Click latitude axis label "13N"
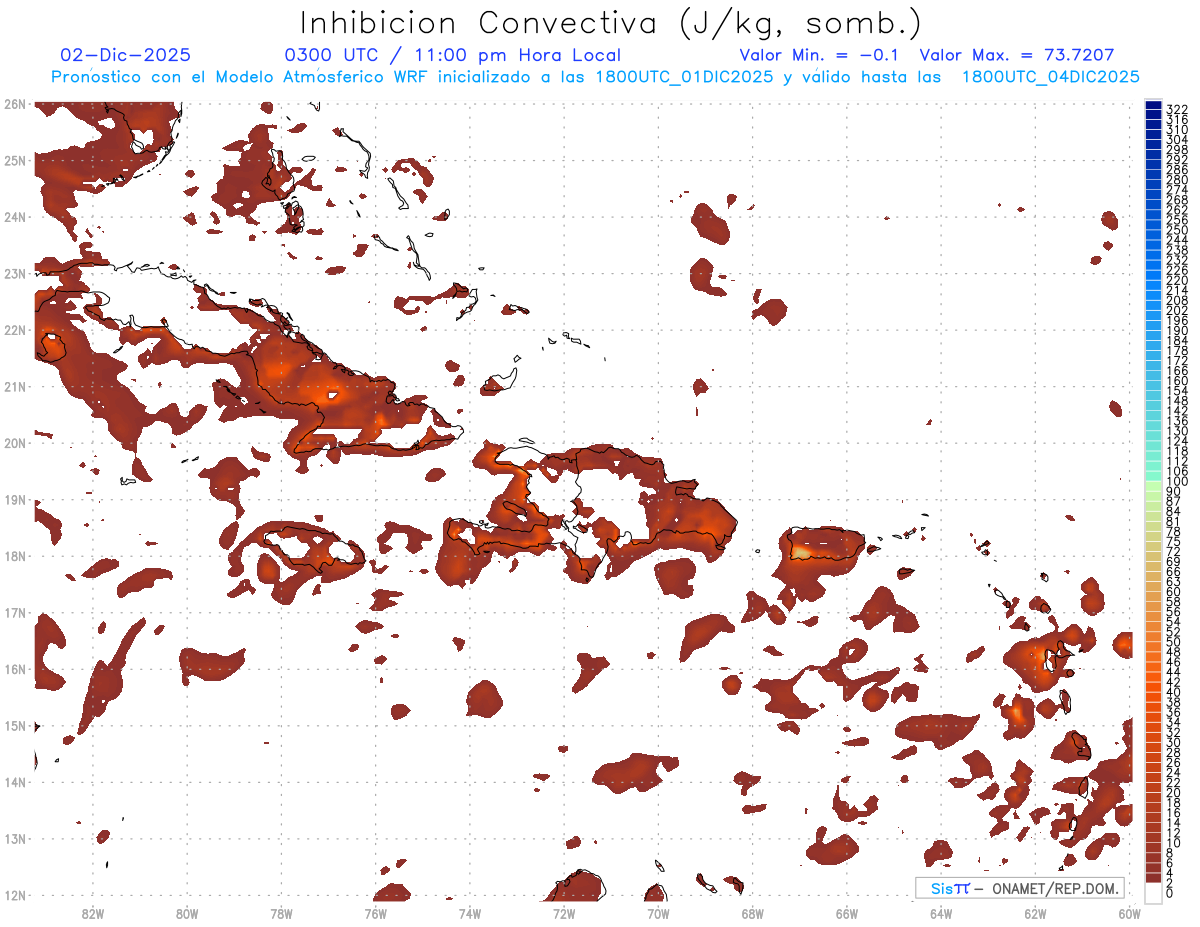This screenshot has width=1200, height=927. [14, 838]
